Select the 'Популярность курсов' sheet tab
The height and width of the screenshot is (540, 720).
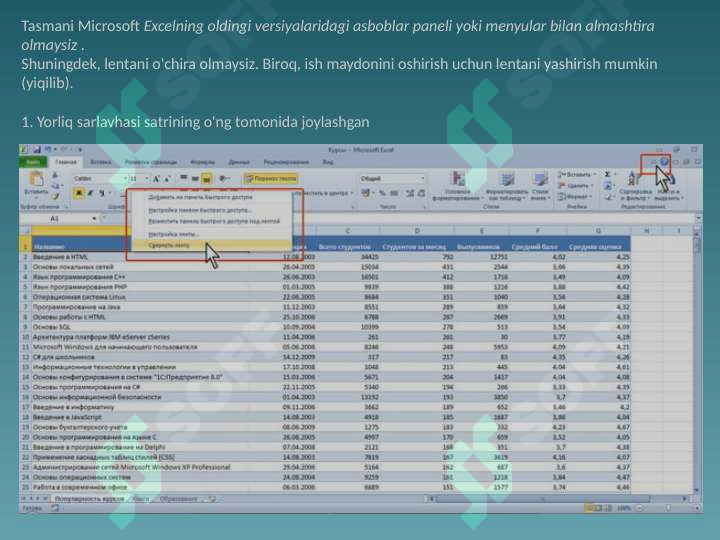(89, 499)
